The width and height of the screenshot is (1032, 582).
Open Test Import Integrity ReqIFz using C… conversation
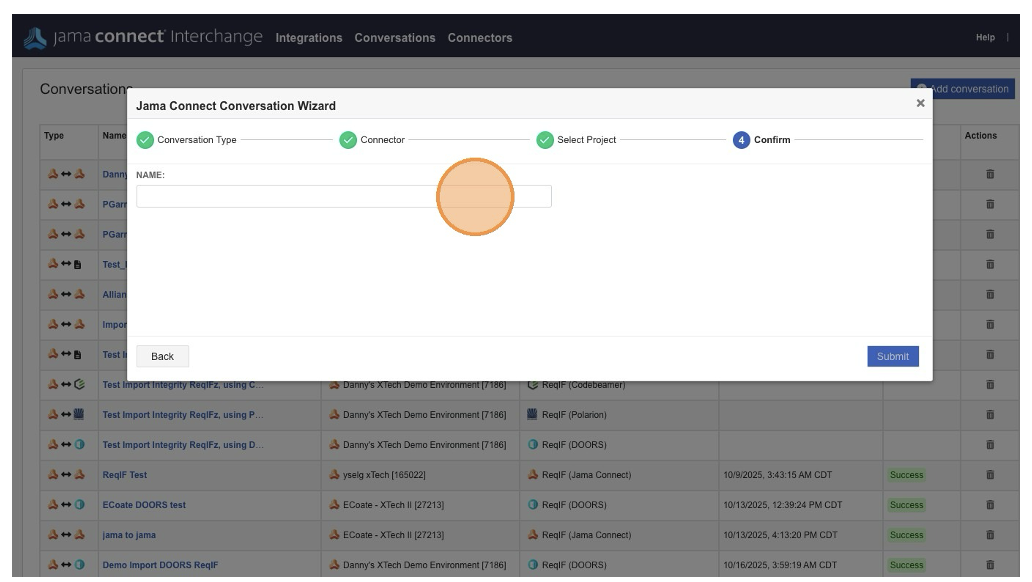click(x=183, y=384)
